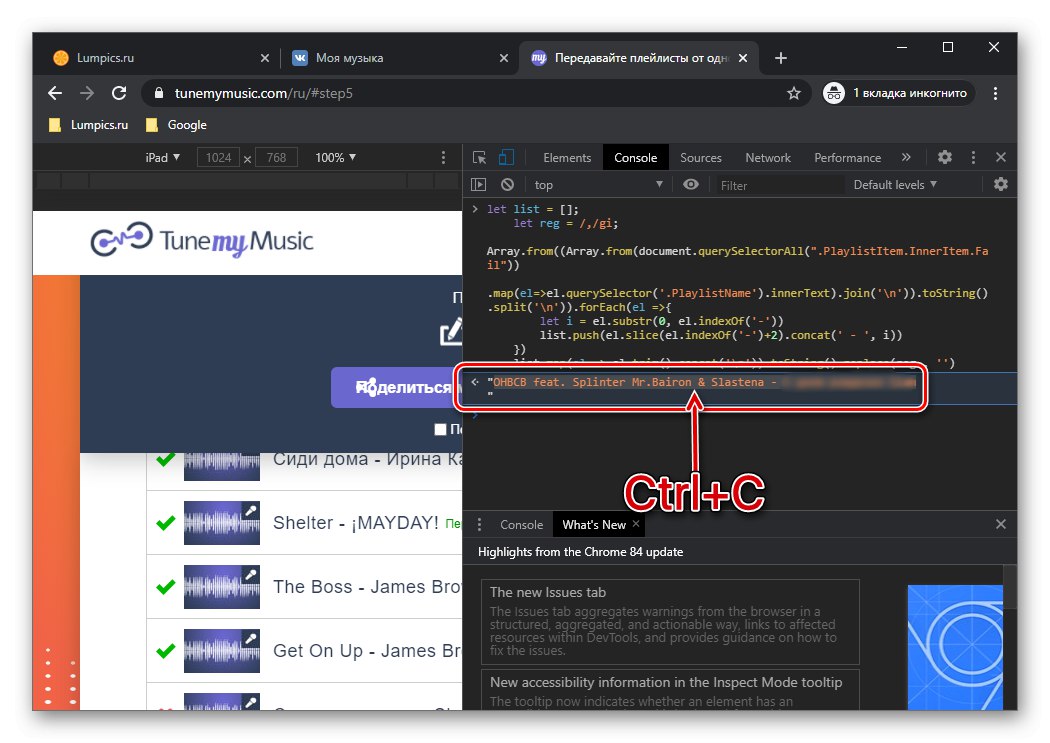Image resolution: width=1050 pixels, height=743 pixels.
Task: Open the Performance panel tab
Action: (x=847, y=157)
